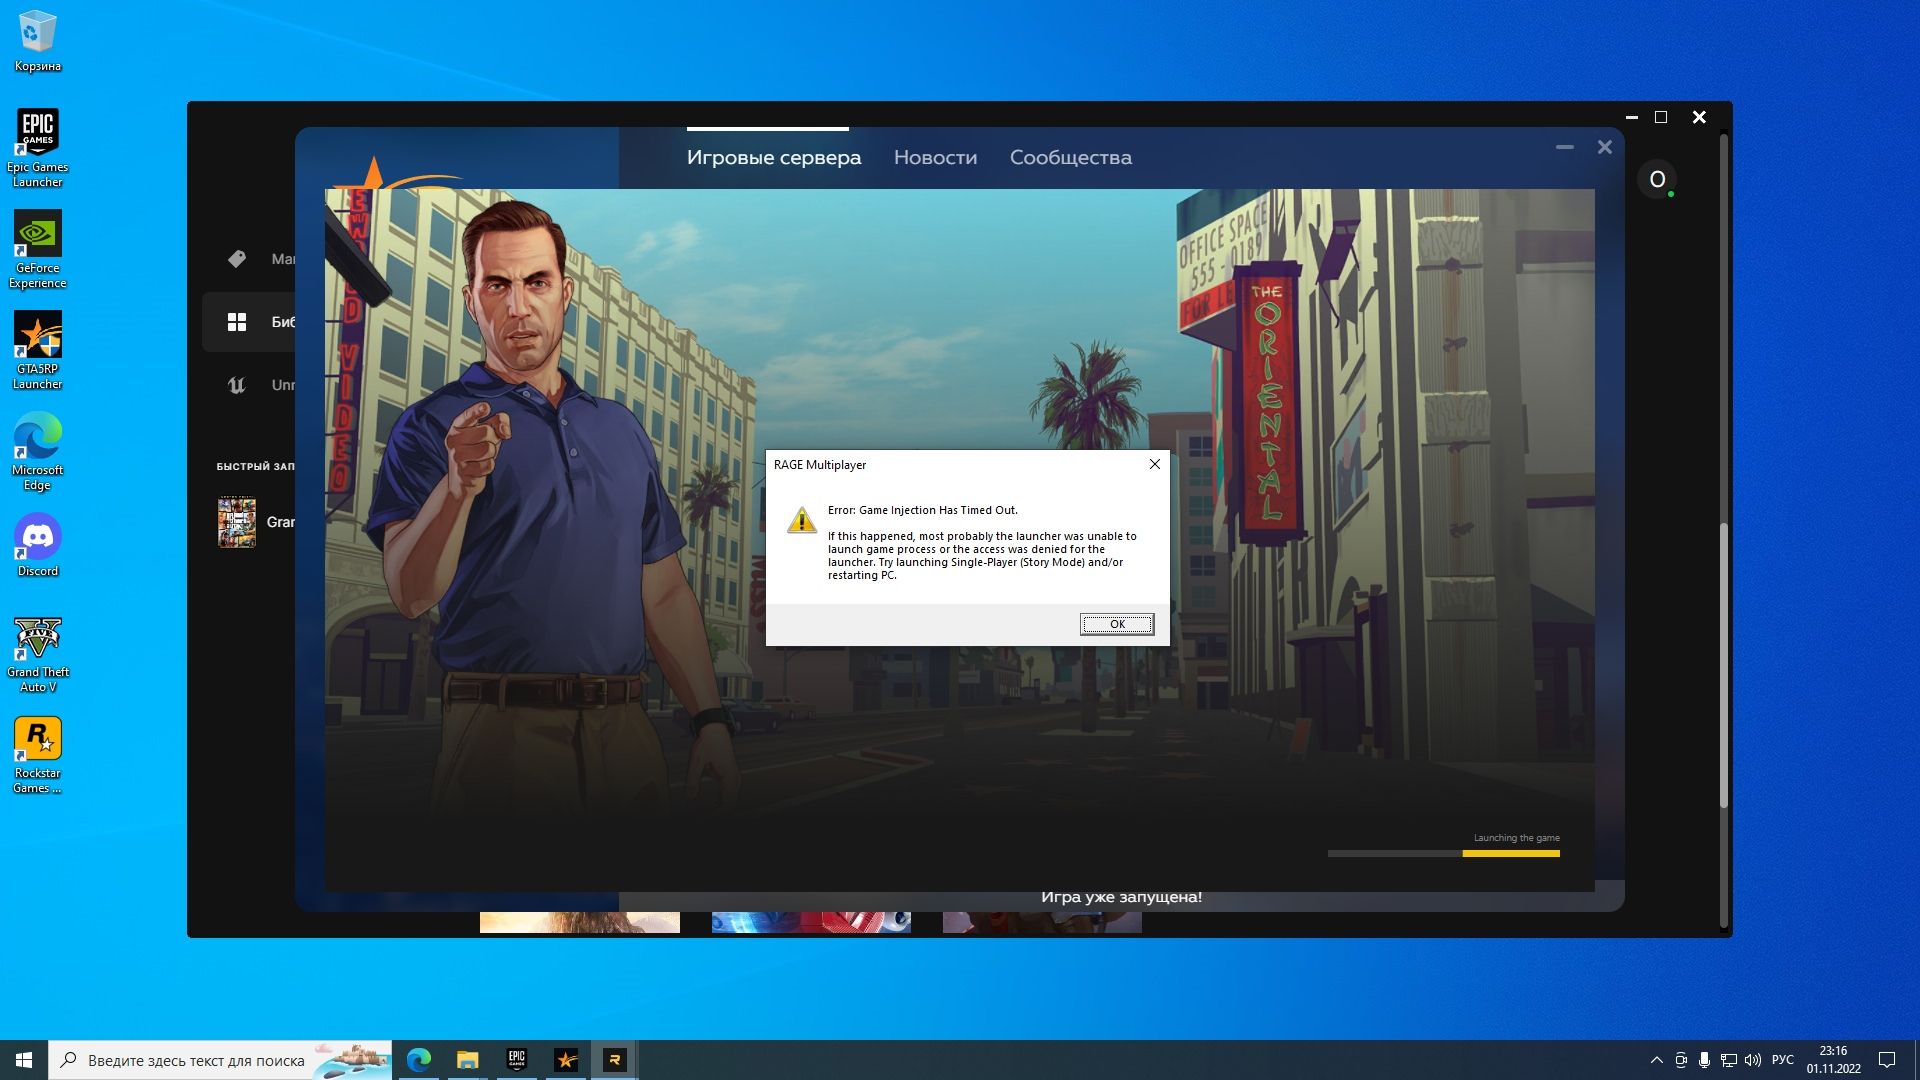Close the Epic Games Launcher window
The image size is (1920, 1080).
(x=1699, y=117)
